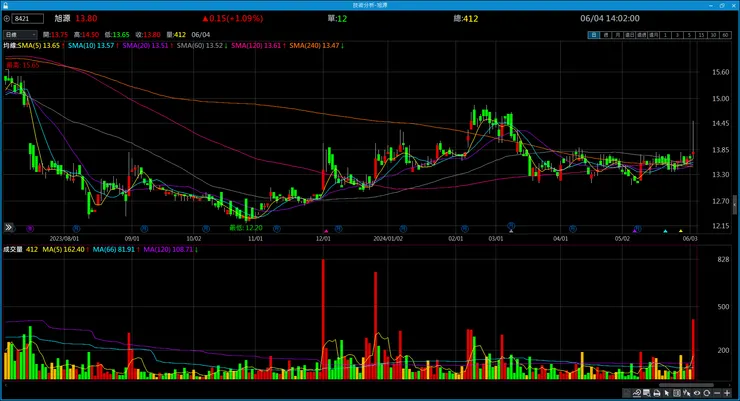This screenshot has width=740, height=401.
Task: Click the magenta triangle marker near 12/01
Action: point(326,231)
